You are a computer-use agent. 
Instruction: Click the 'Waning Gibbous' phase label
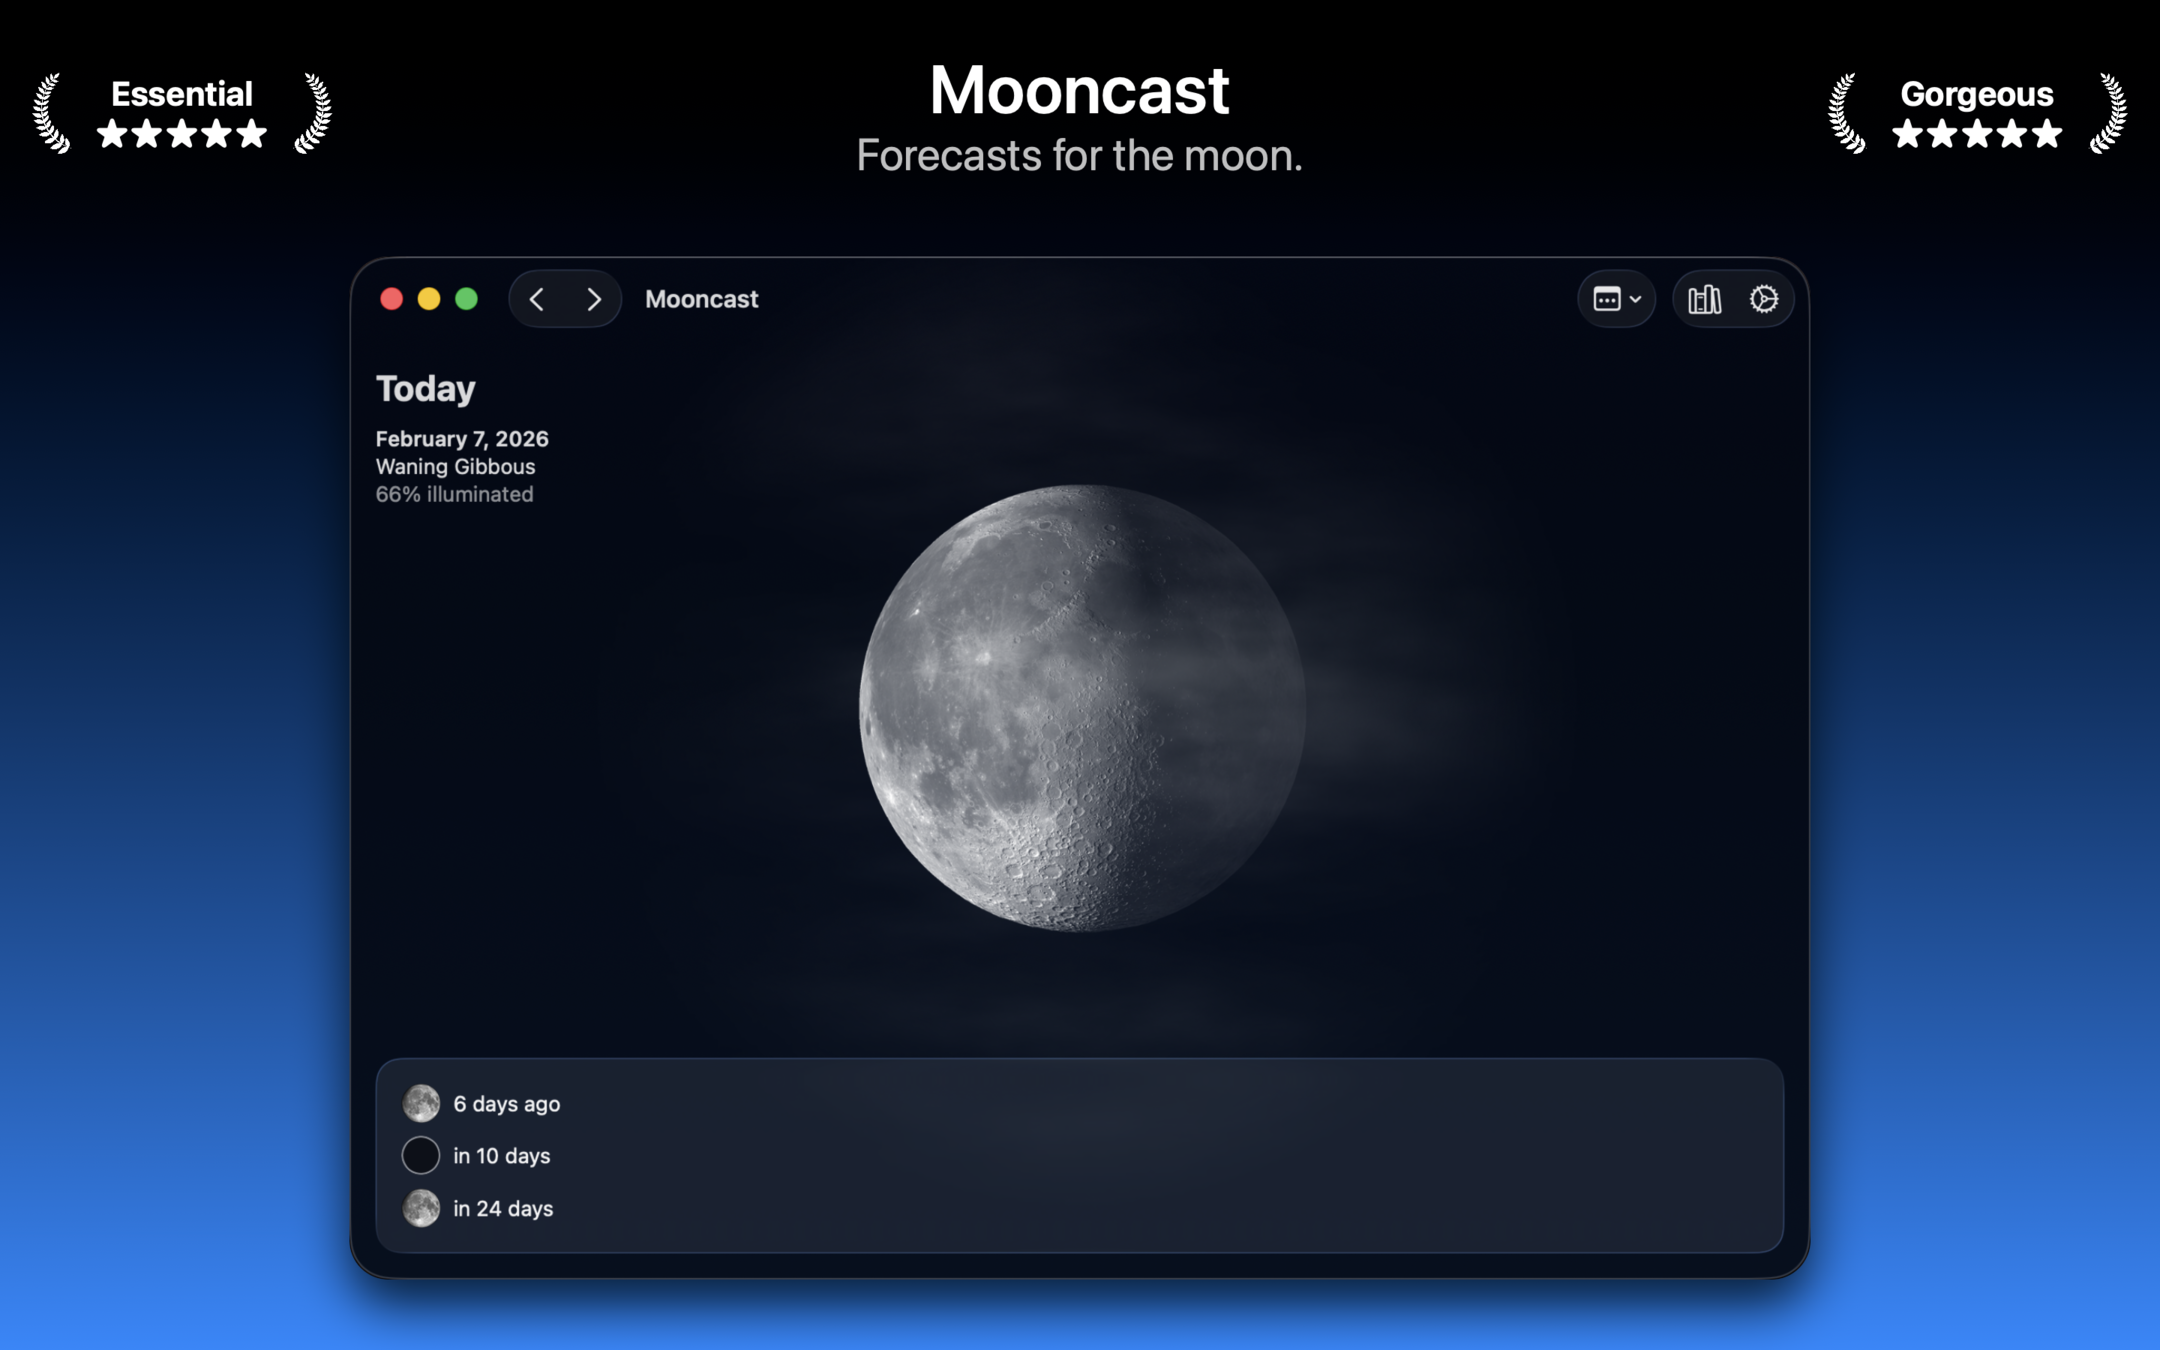pos(455,466)
